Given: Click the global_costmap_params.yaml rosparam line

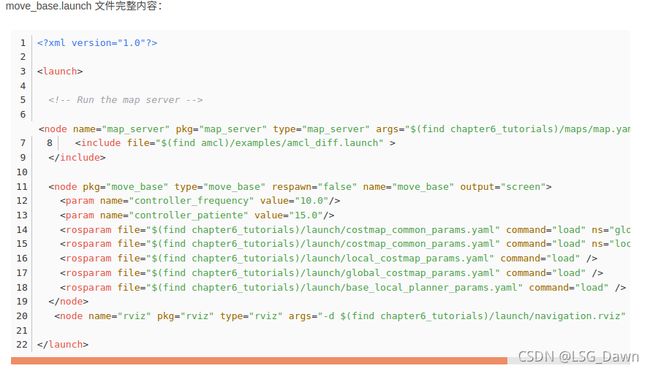Looking at the screenshot, I should pyautogui.click(x=331, y=273).
